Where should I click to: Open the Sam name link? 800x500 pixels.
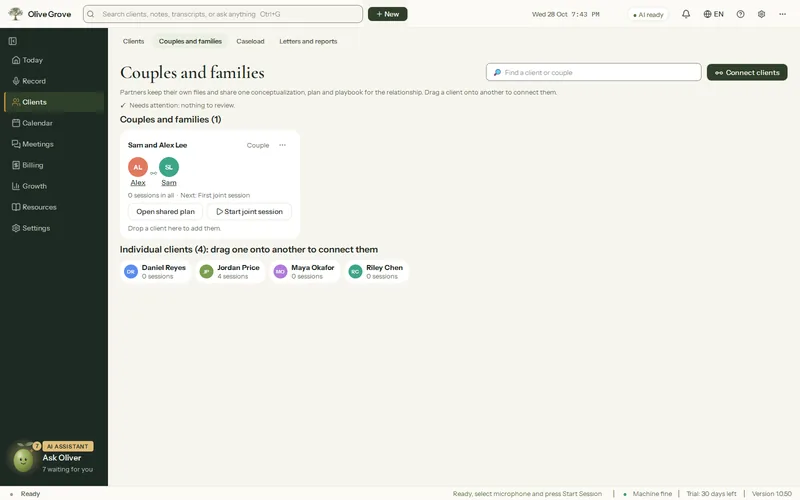[169, 183]
